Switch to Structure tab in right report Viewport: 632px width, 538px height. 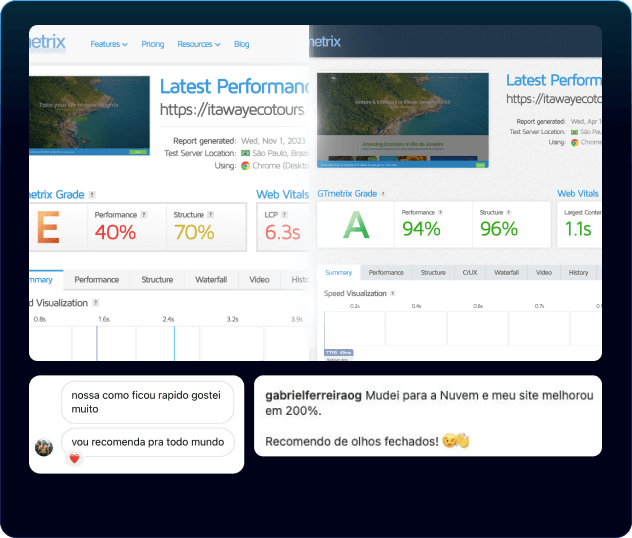click(x=433, y=272)
